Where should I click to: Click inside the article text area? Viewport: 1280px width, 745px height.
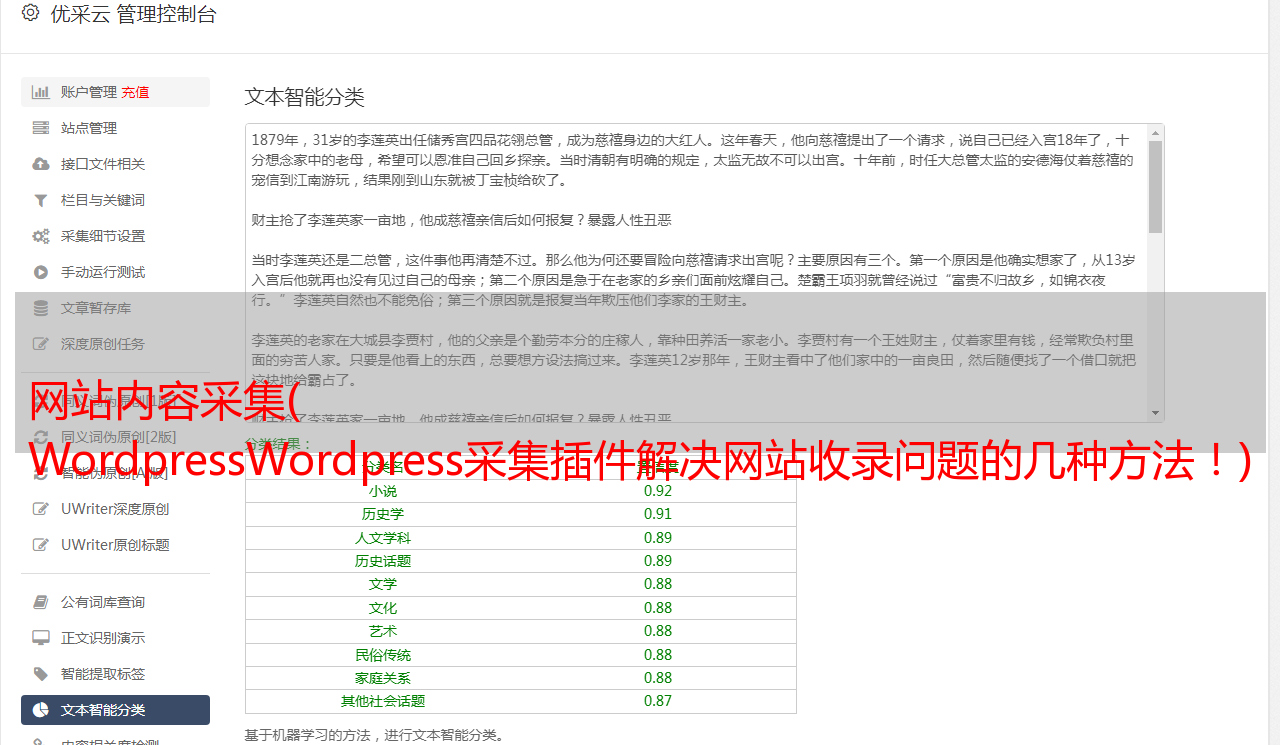coord(696,273)
